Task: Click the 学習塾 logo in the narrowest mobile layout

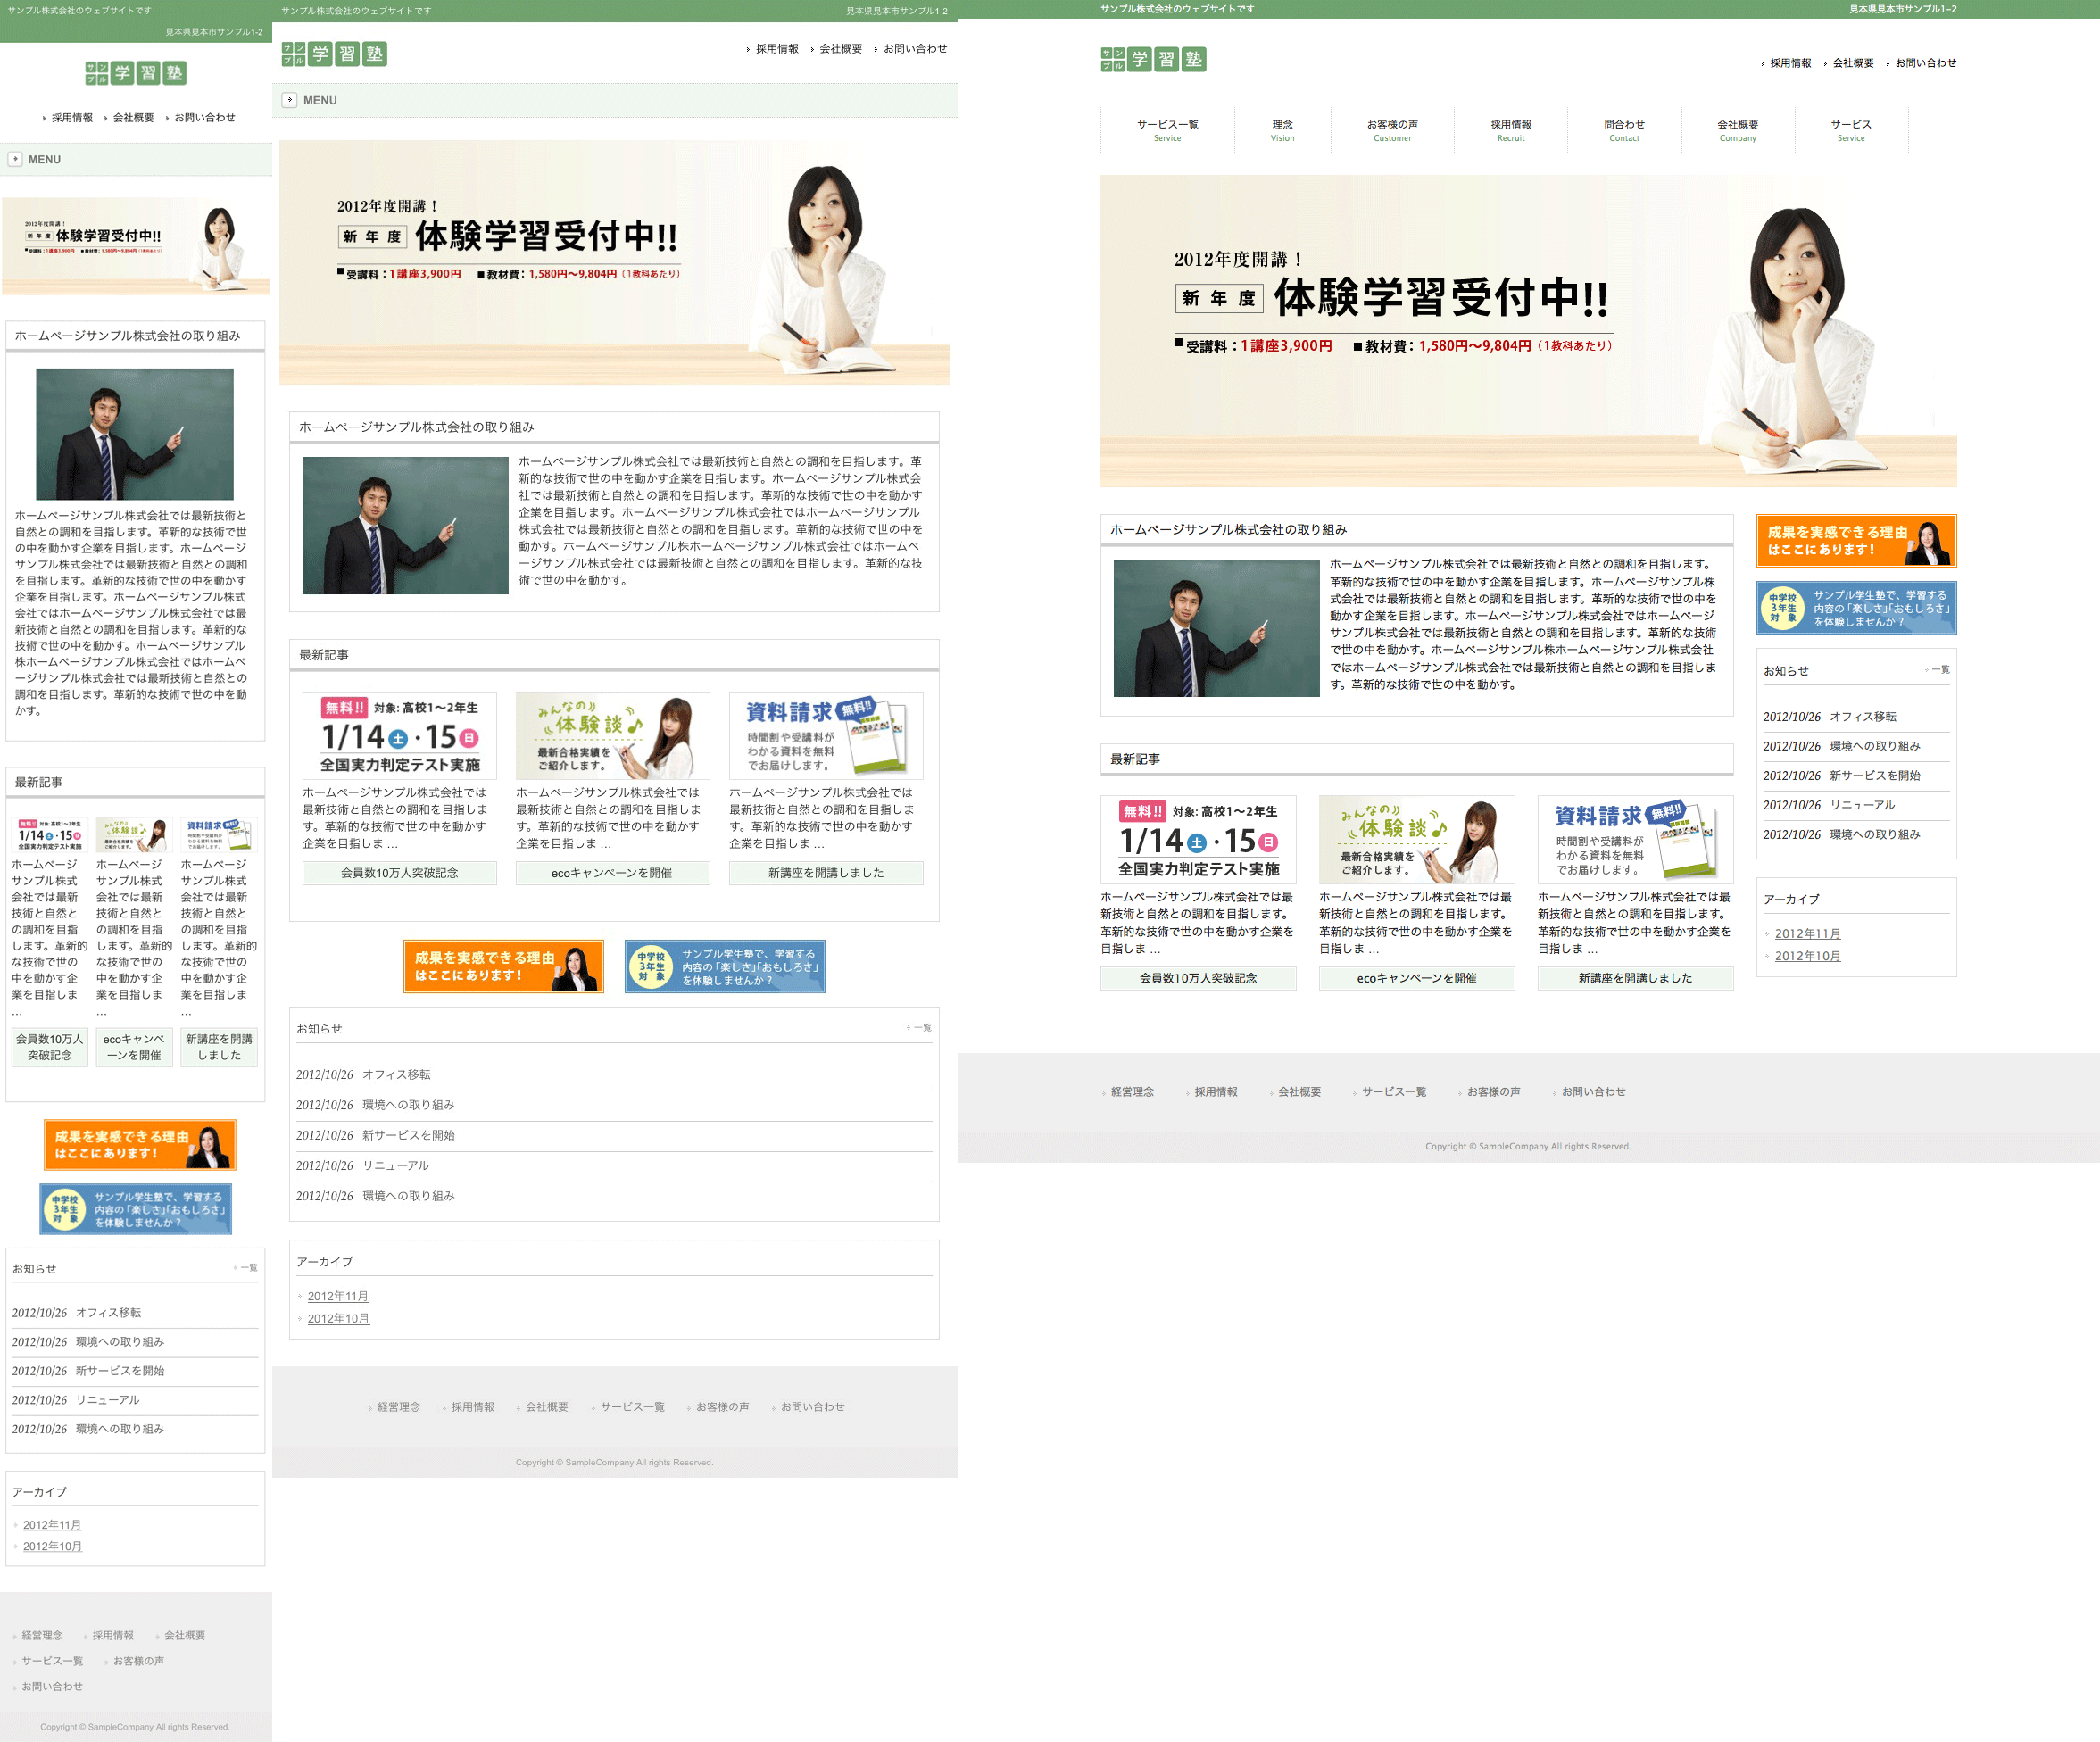Action: 135,73
